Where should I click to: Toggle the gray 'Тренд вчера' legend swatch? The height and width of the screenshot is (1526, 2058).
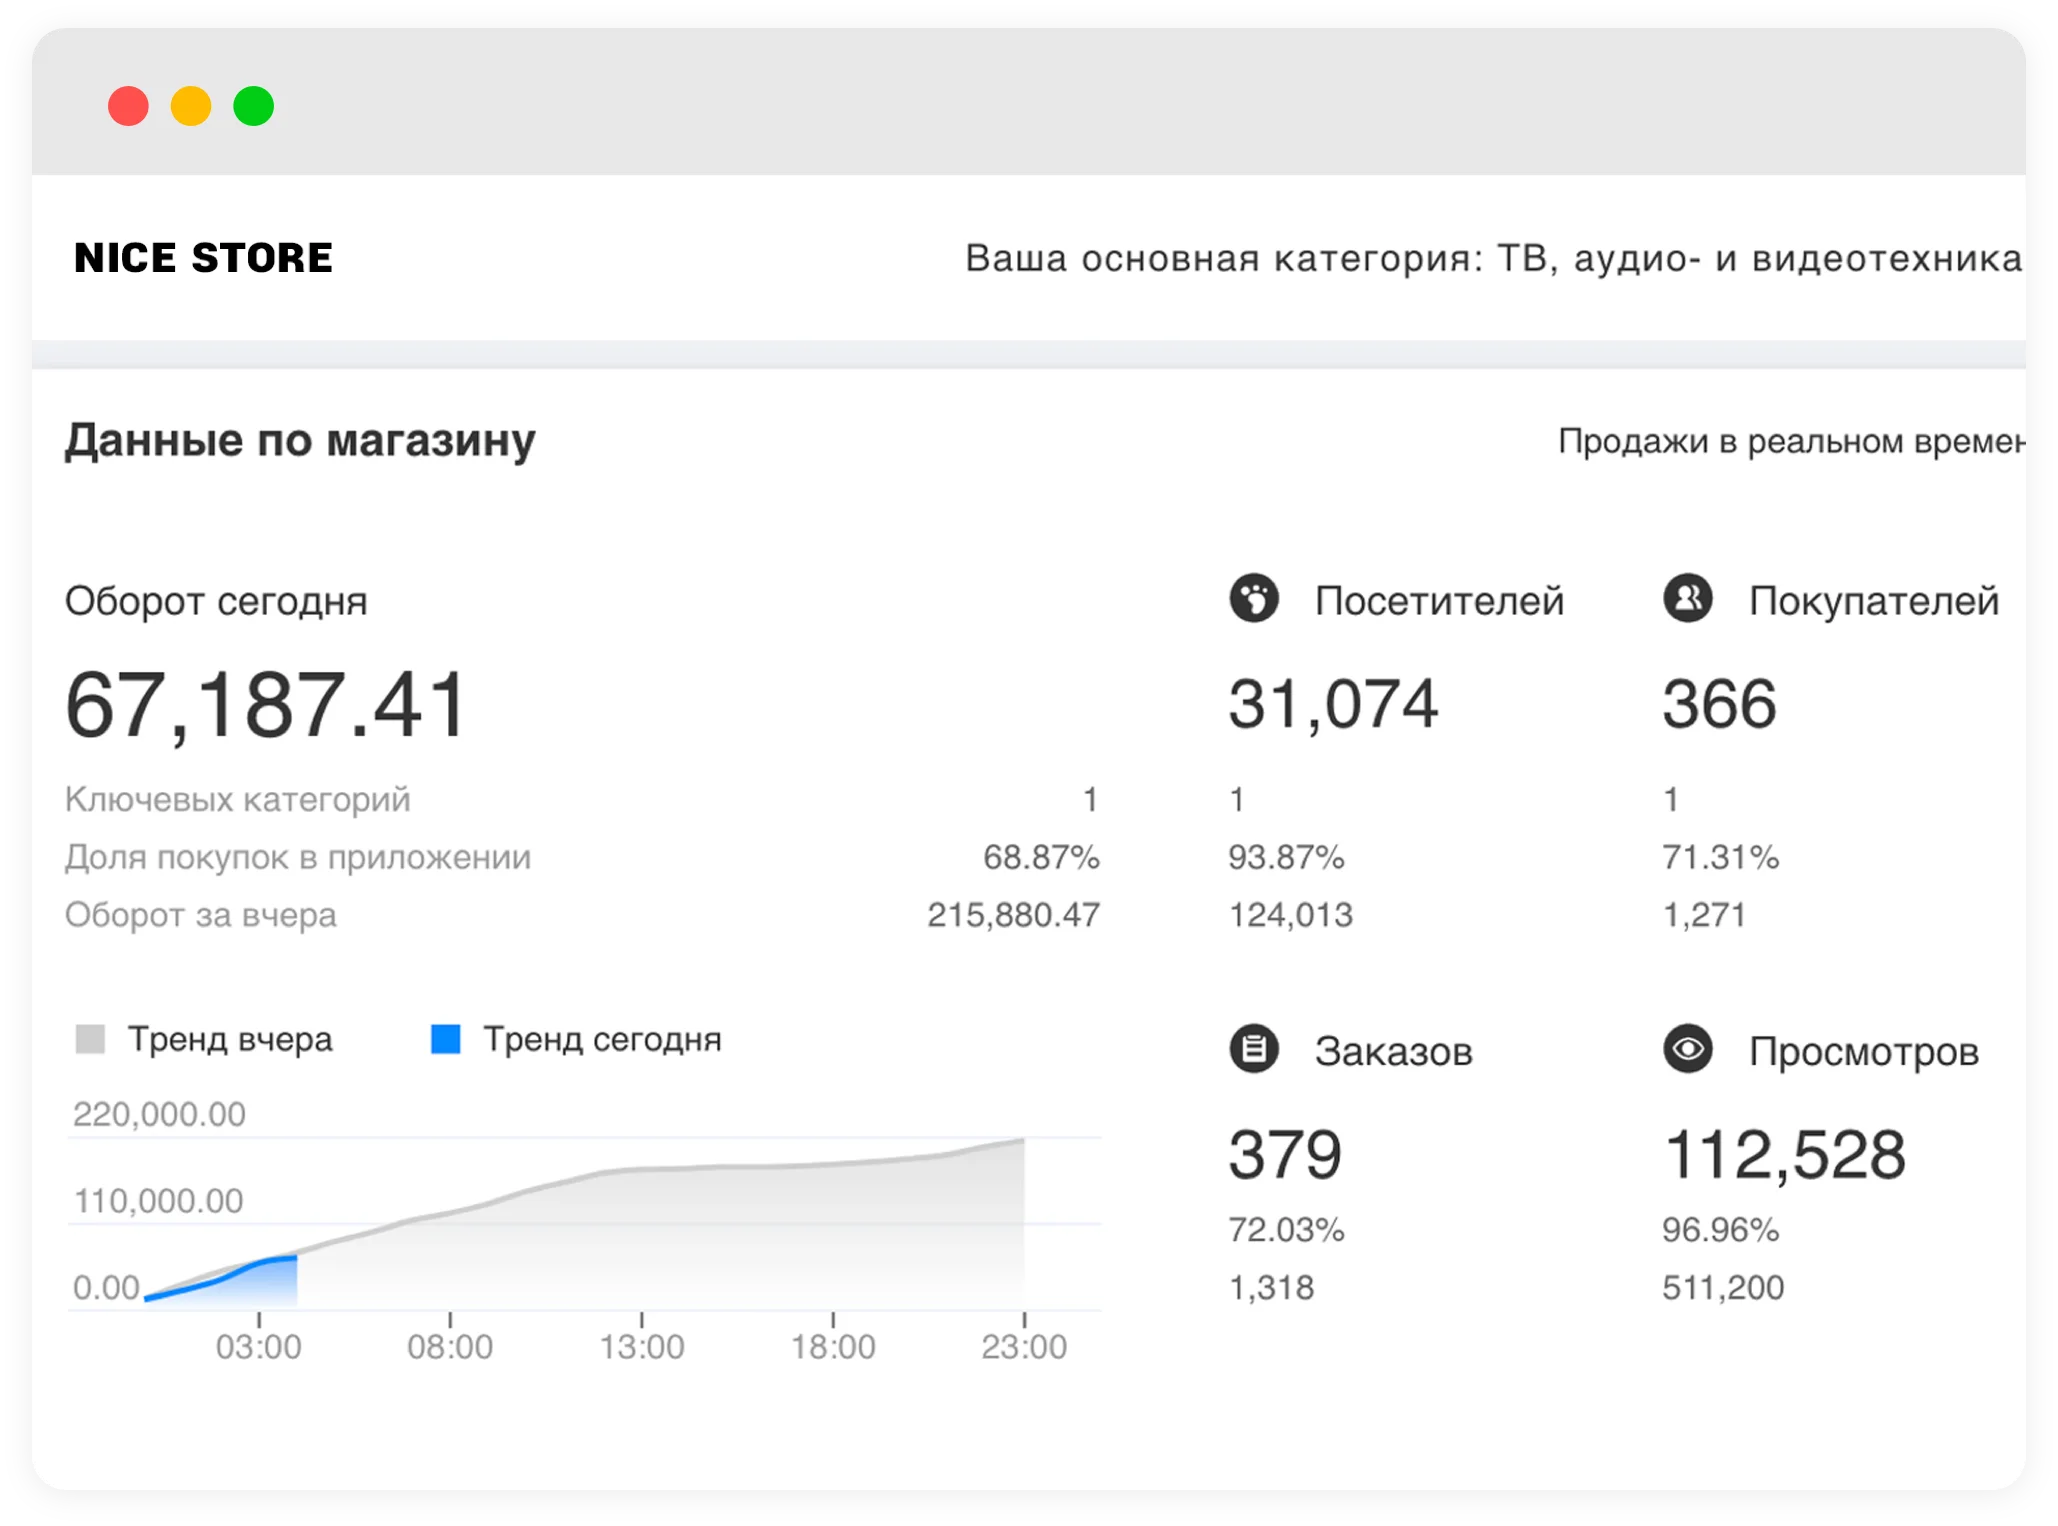(x=90, y=1039)
